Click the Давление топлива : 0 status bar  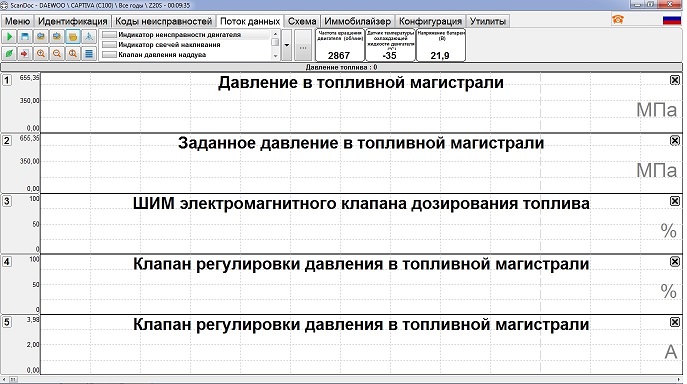(341, 67)
